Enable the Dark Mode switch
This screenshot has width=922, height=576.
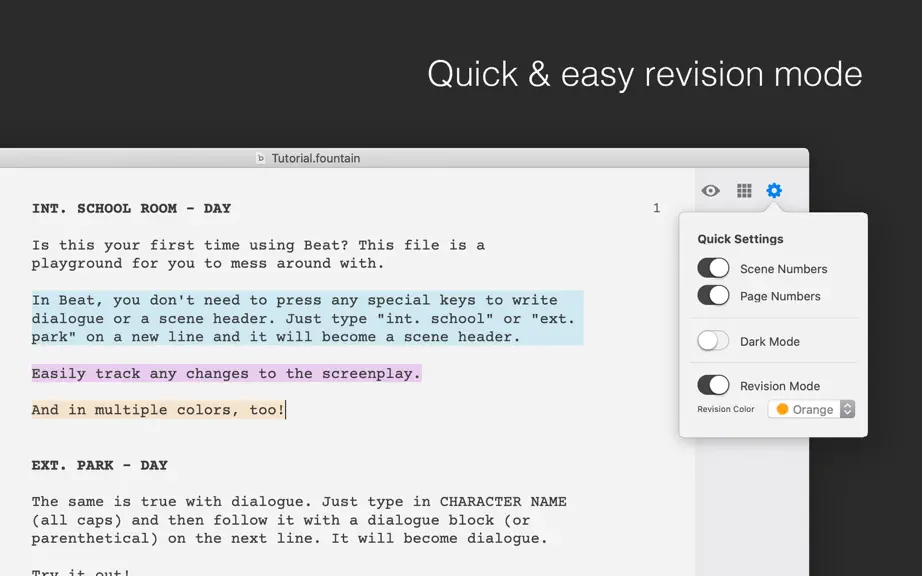[713, 341]
